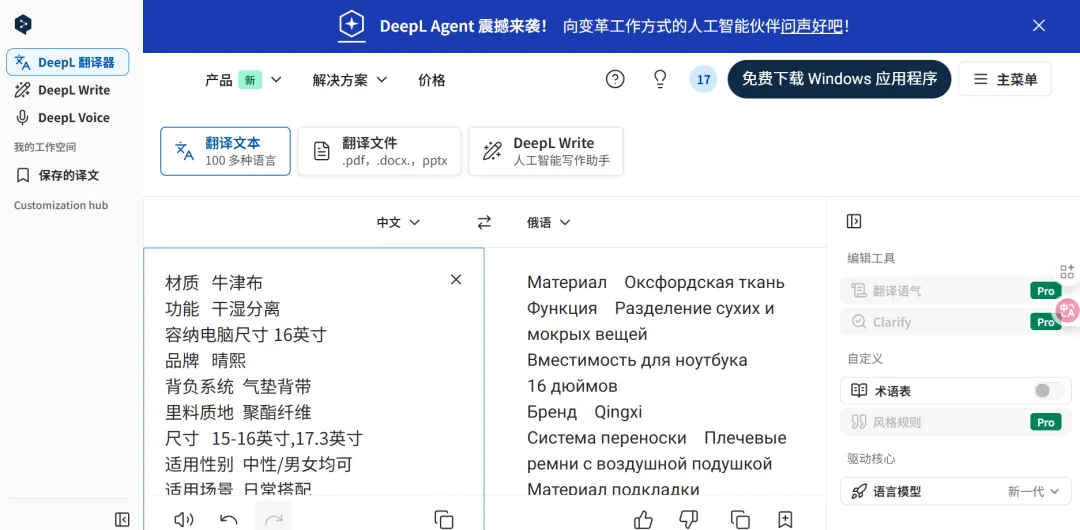Click the lightbulb tips icon
Screen dimensions: 1080x530
pos(660,79)
